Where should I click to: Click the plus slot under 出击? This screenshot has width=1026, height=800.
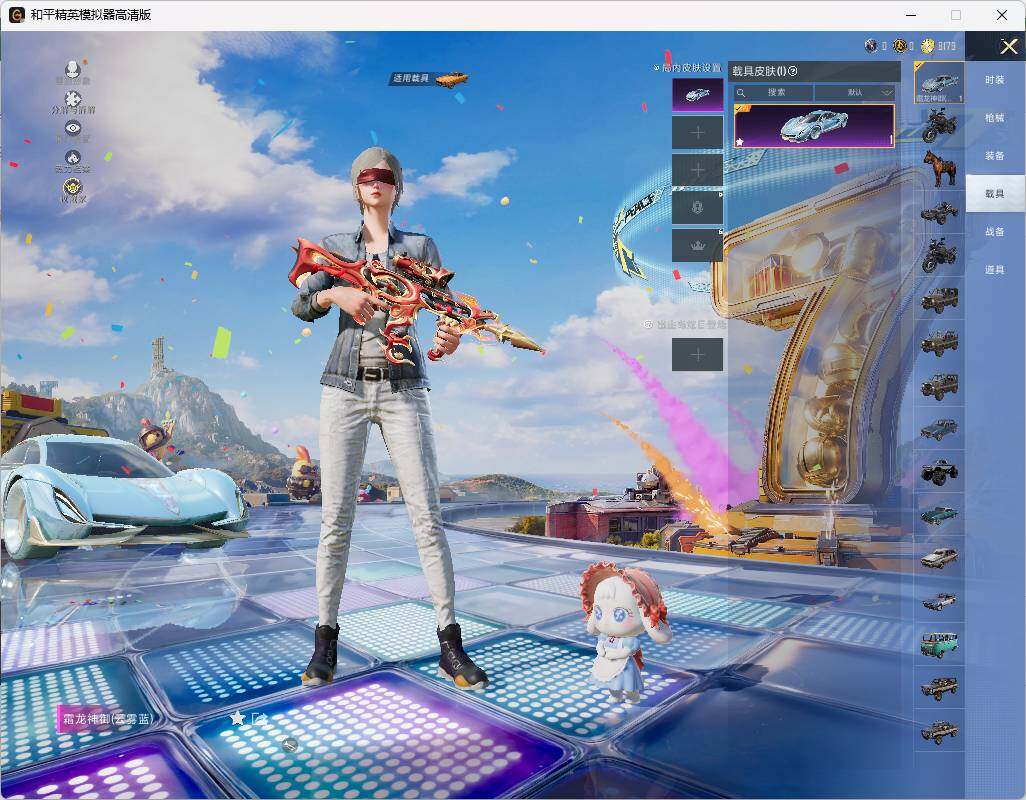click(698, 355)
